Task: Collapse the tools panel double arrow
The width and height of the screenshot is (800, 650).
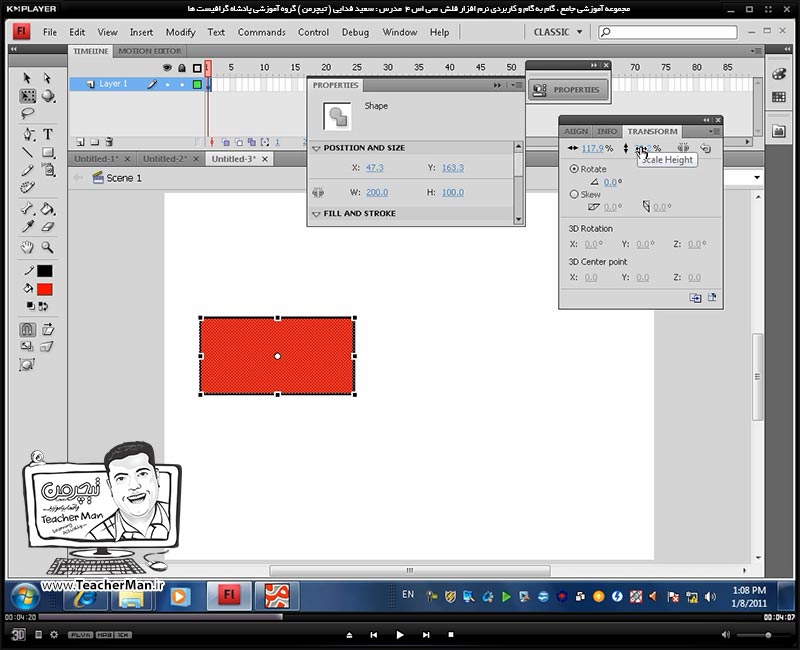Action: point(13,49)
